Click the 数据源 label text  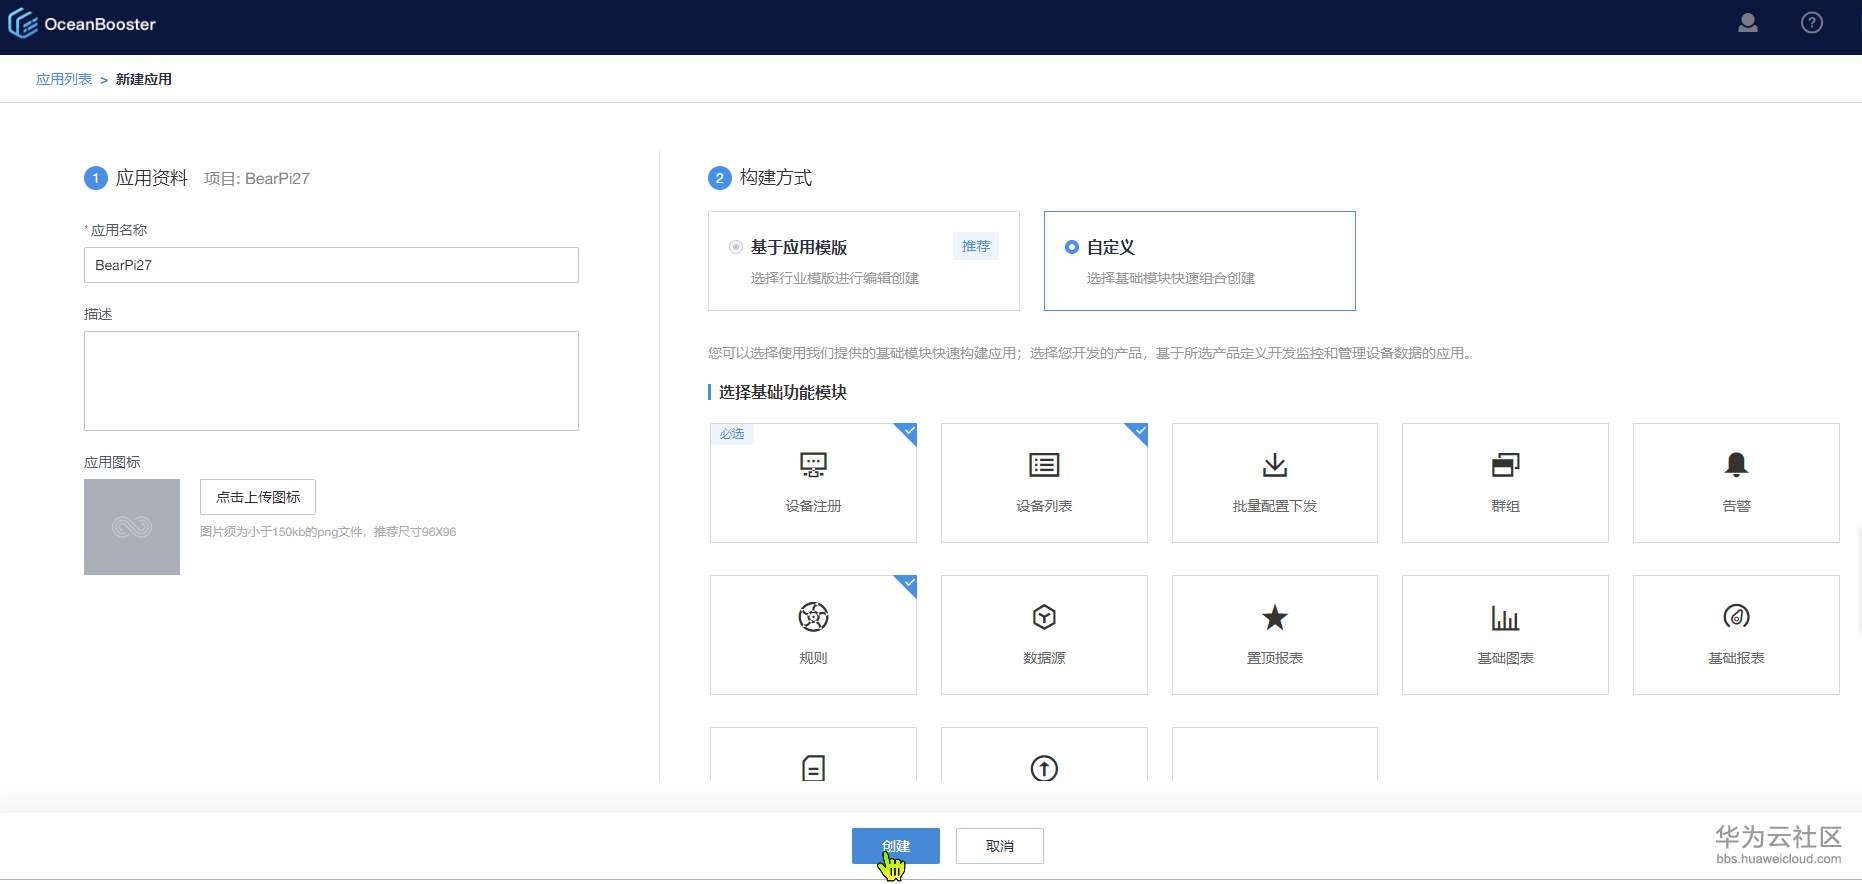point(1044,658)
